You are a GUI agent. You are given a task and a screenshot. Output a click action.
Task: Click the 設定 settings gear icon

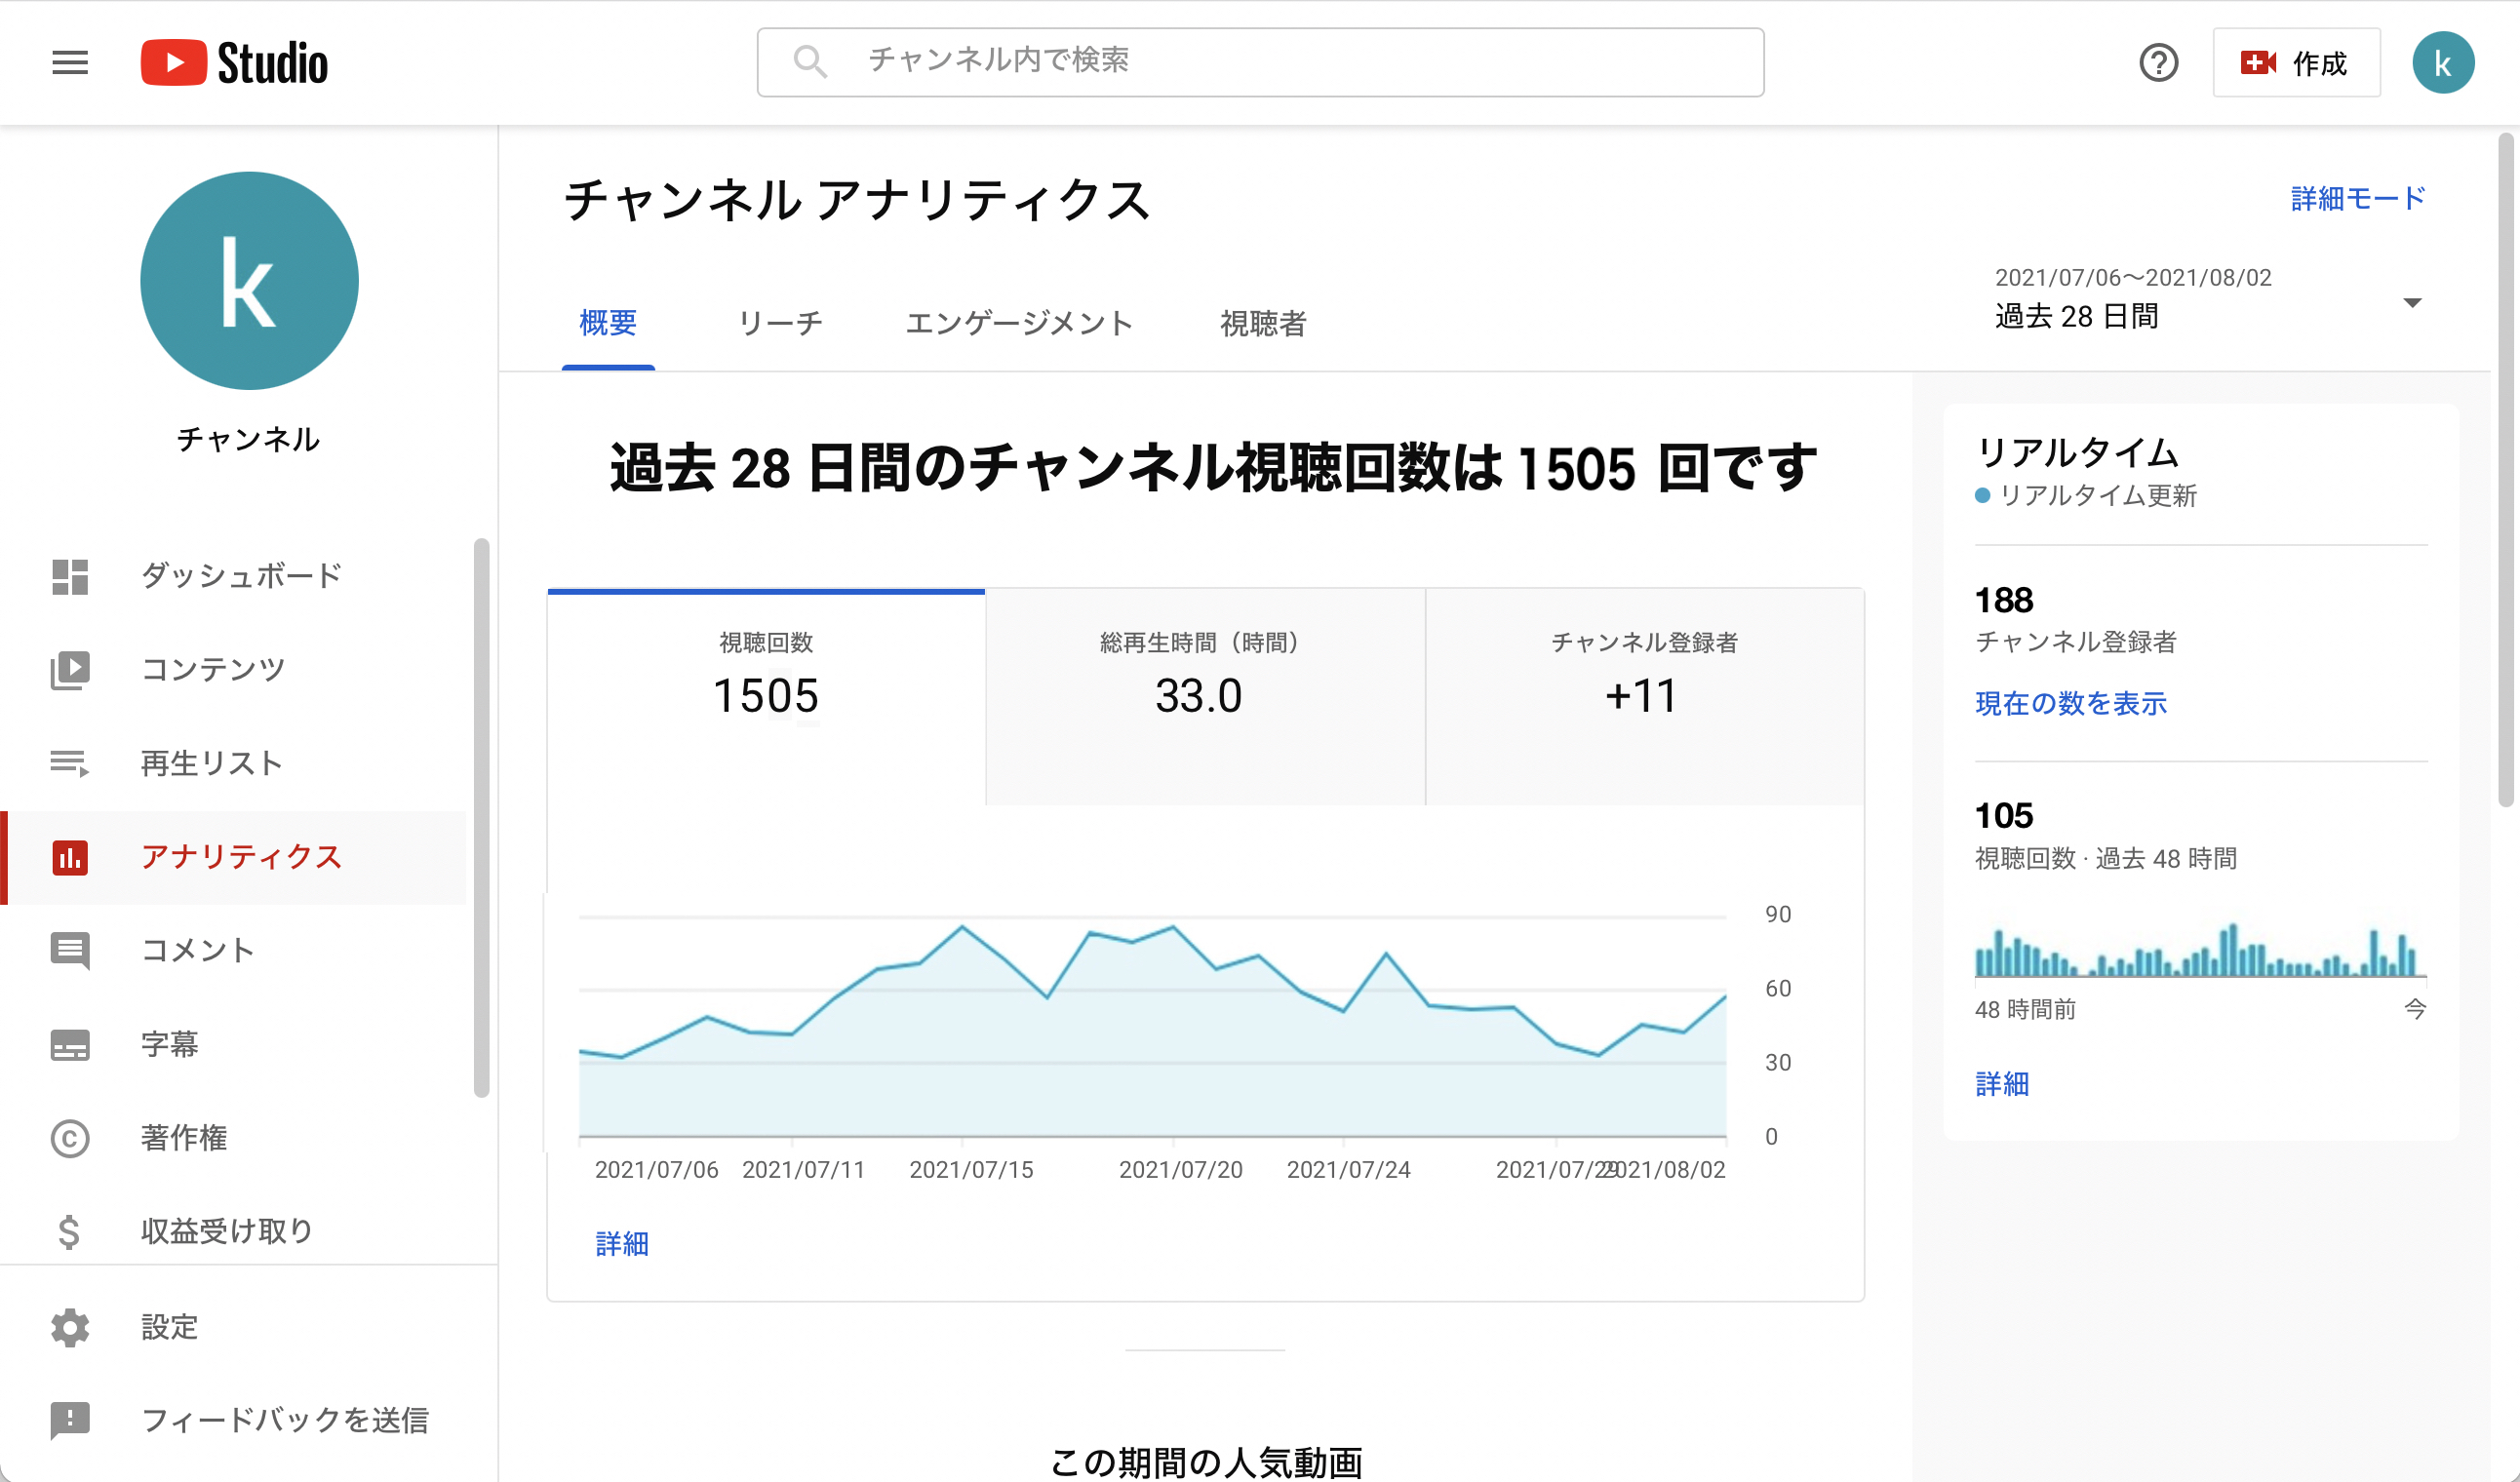70,1327
